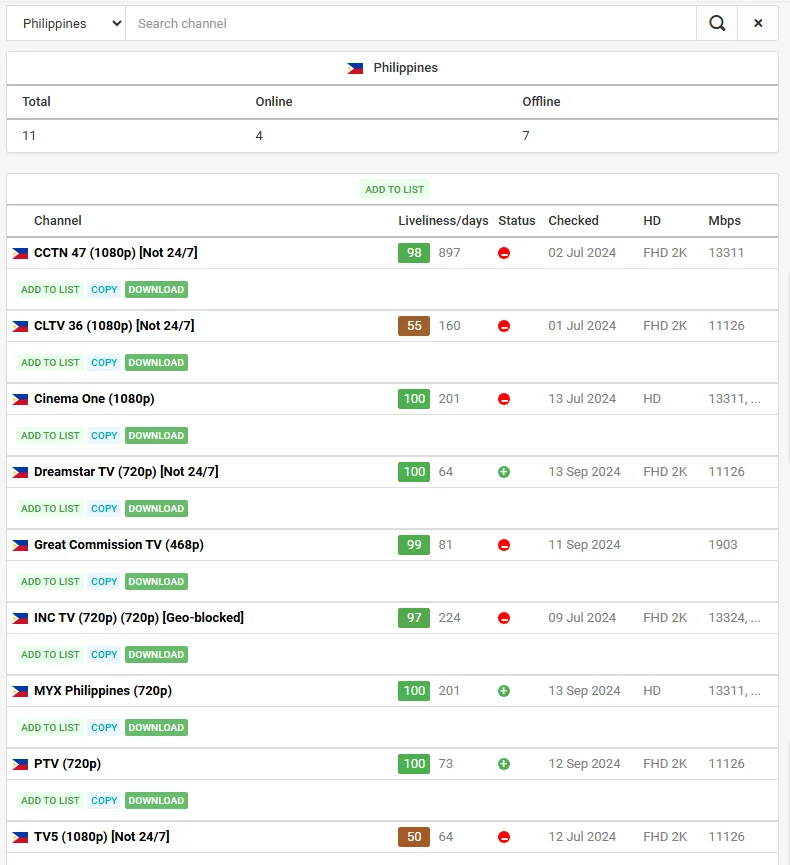Screen dimensions: 790x865
Task: Click the red status icon for TV5
Action: point(504,837)
